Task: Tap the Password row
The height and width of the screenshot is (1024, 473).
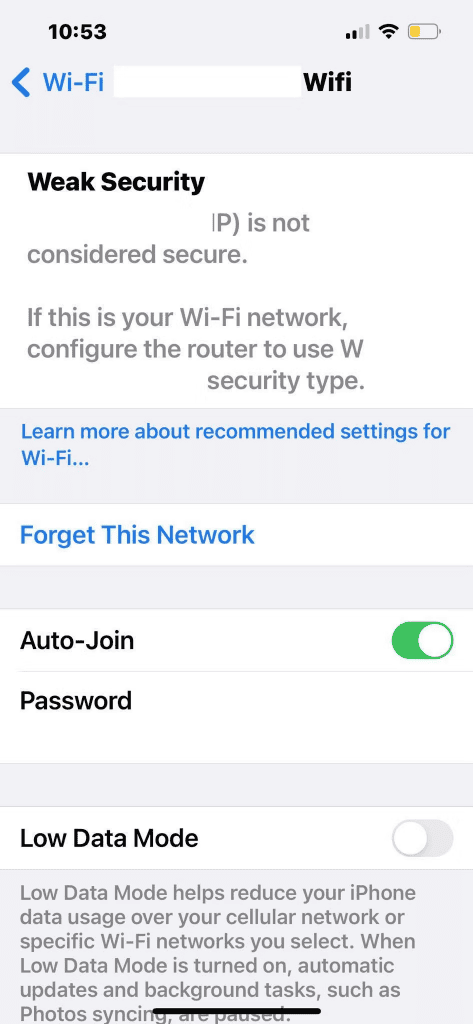Action: (x=236, y=717)
